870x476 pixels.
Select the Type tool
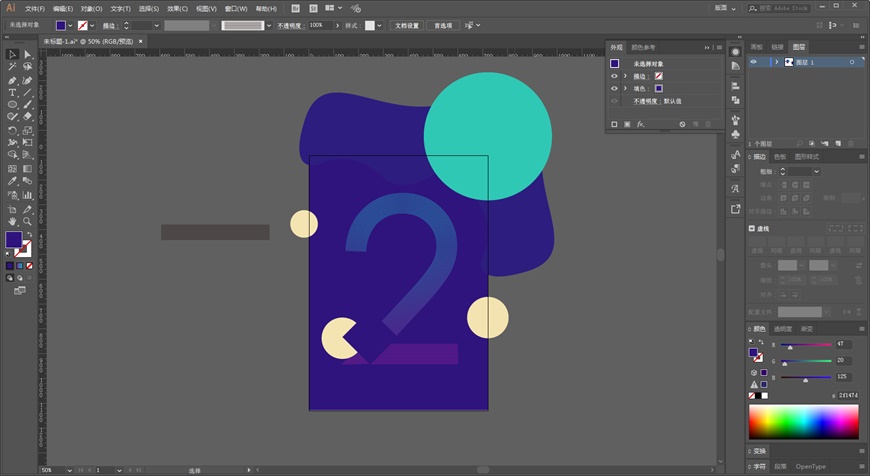pos(12,92)
